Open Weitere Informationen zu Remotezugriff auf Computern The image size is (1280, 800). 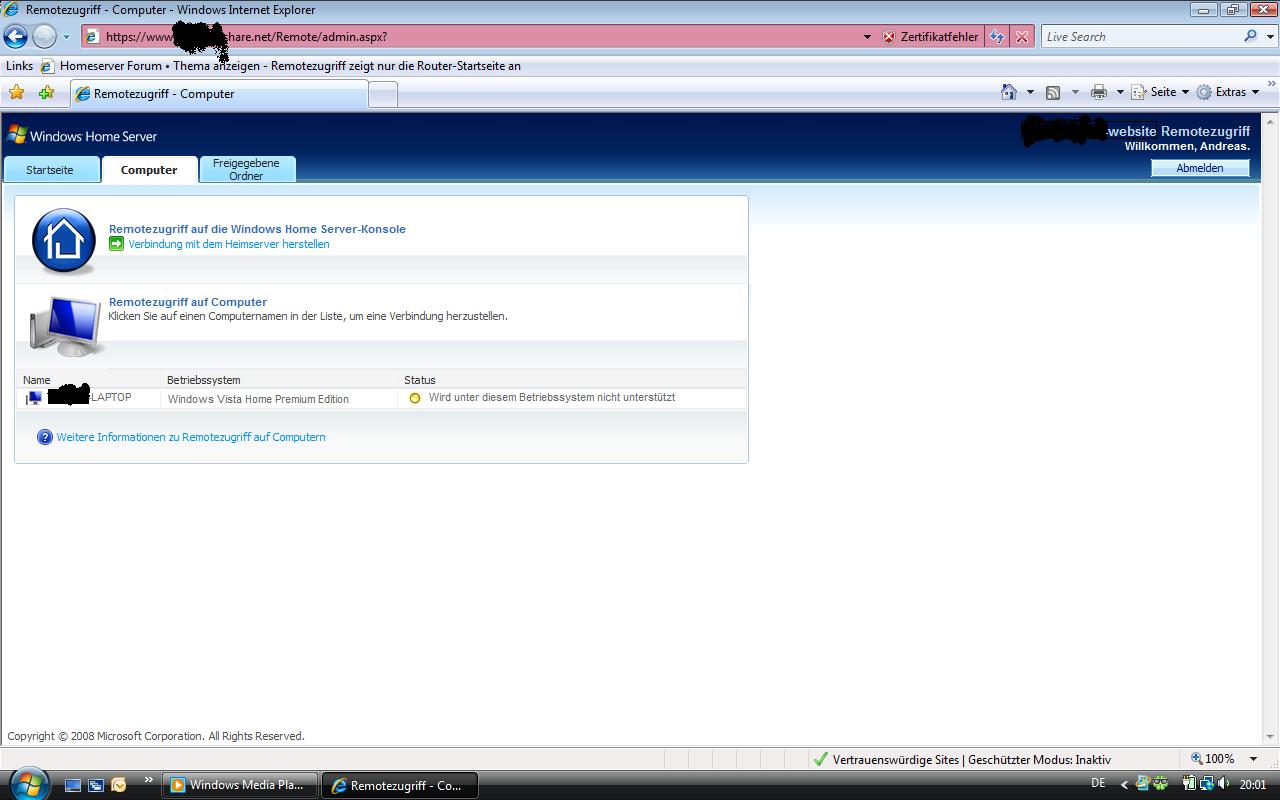(x=191, y=437)
